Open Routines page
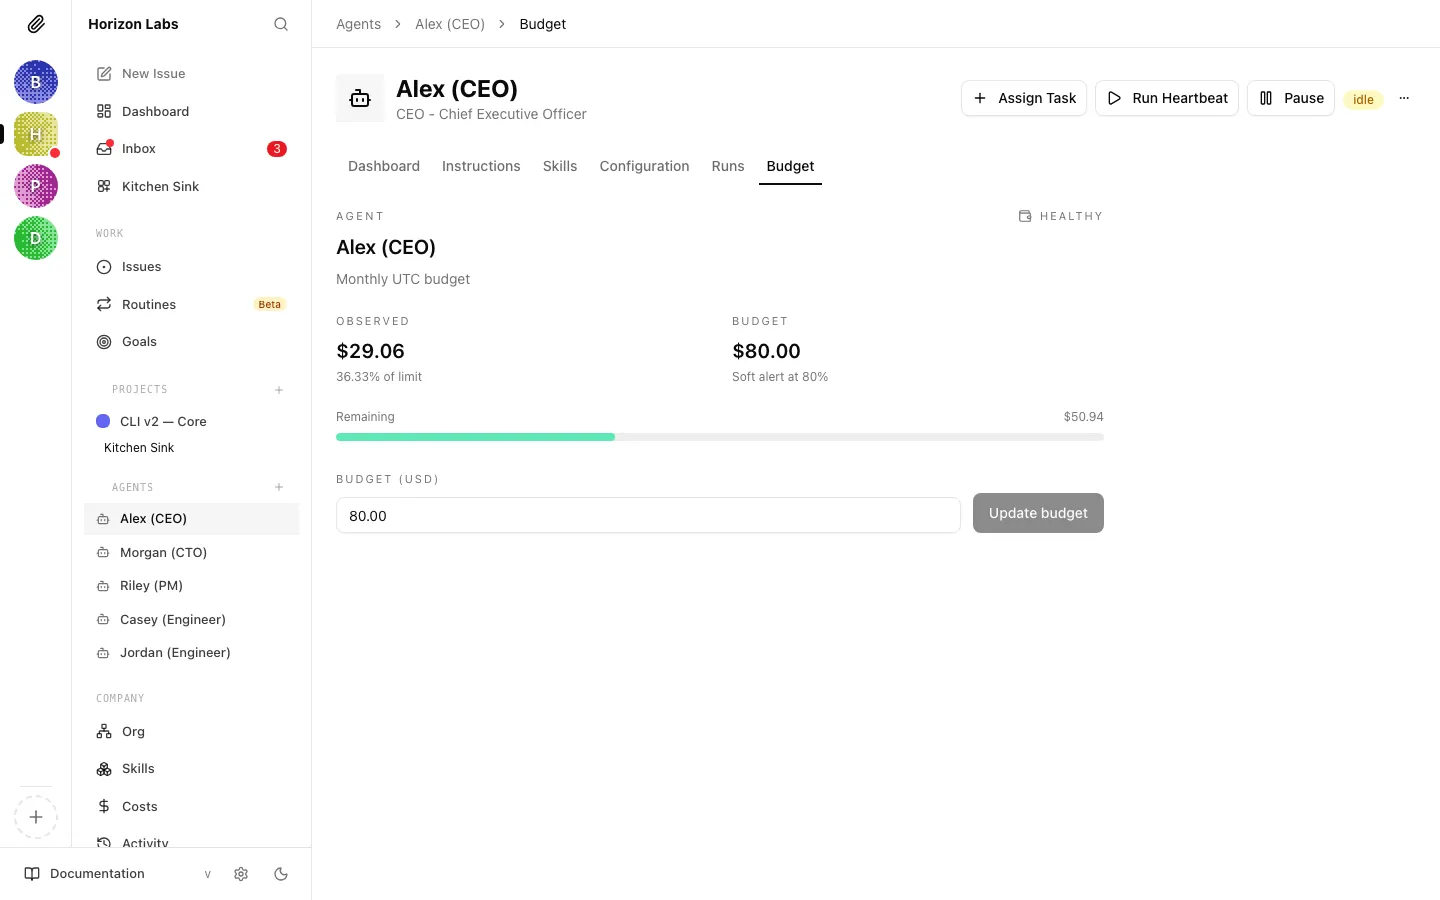This screenshot has height=900, width=1440. point(191,304)
